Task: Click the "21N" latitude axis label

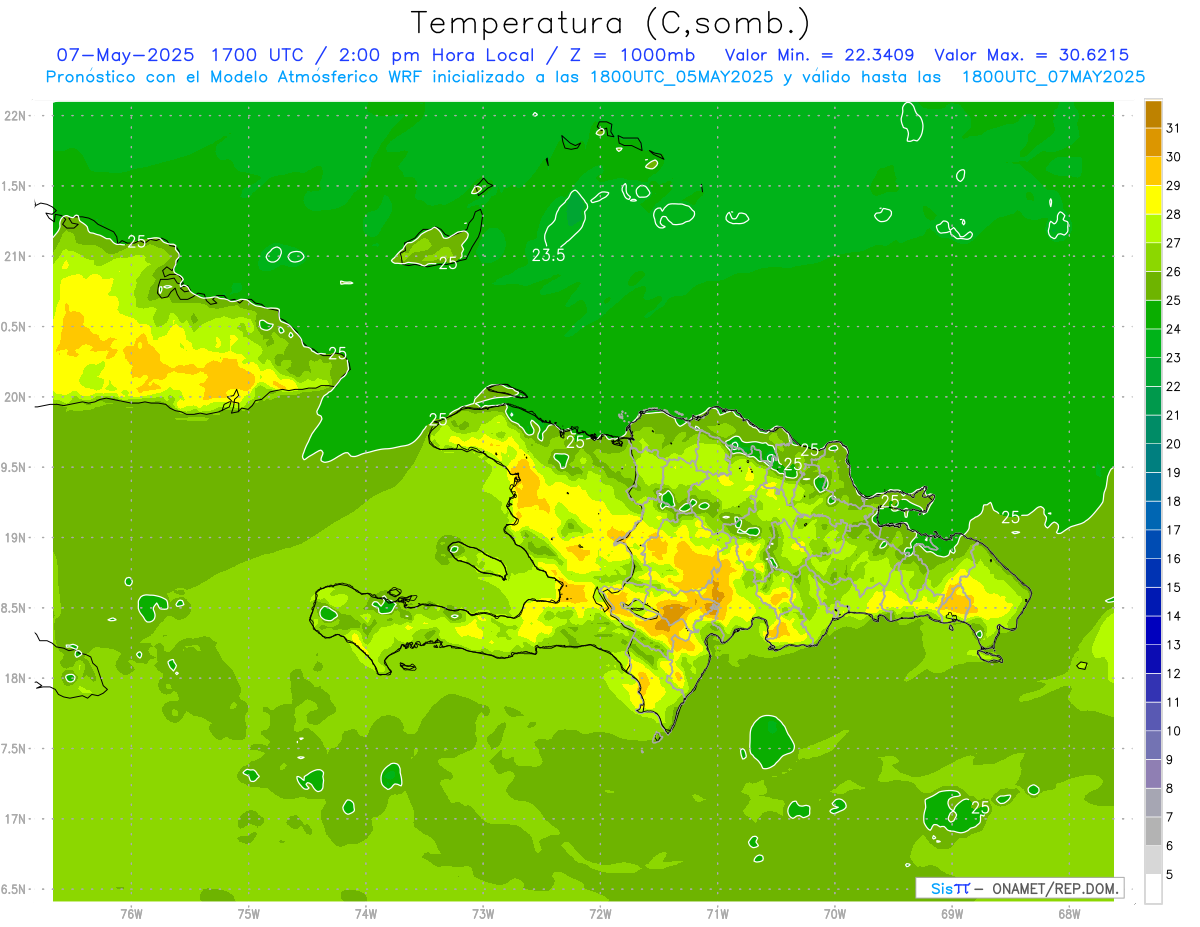Action: pyautogui.click(x=16, y=257)
